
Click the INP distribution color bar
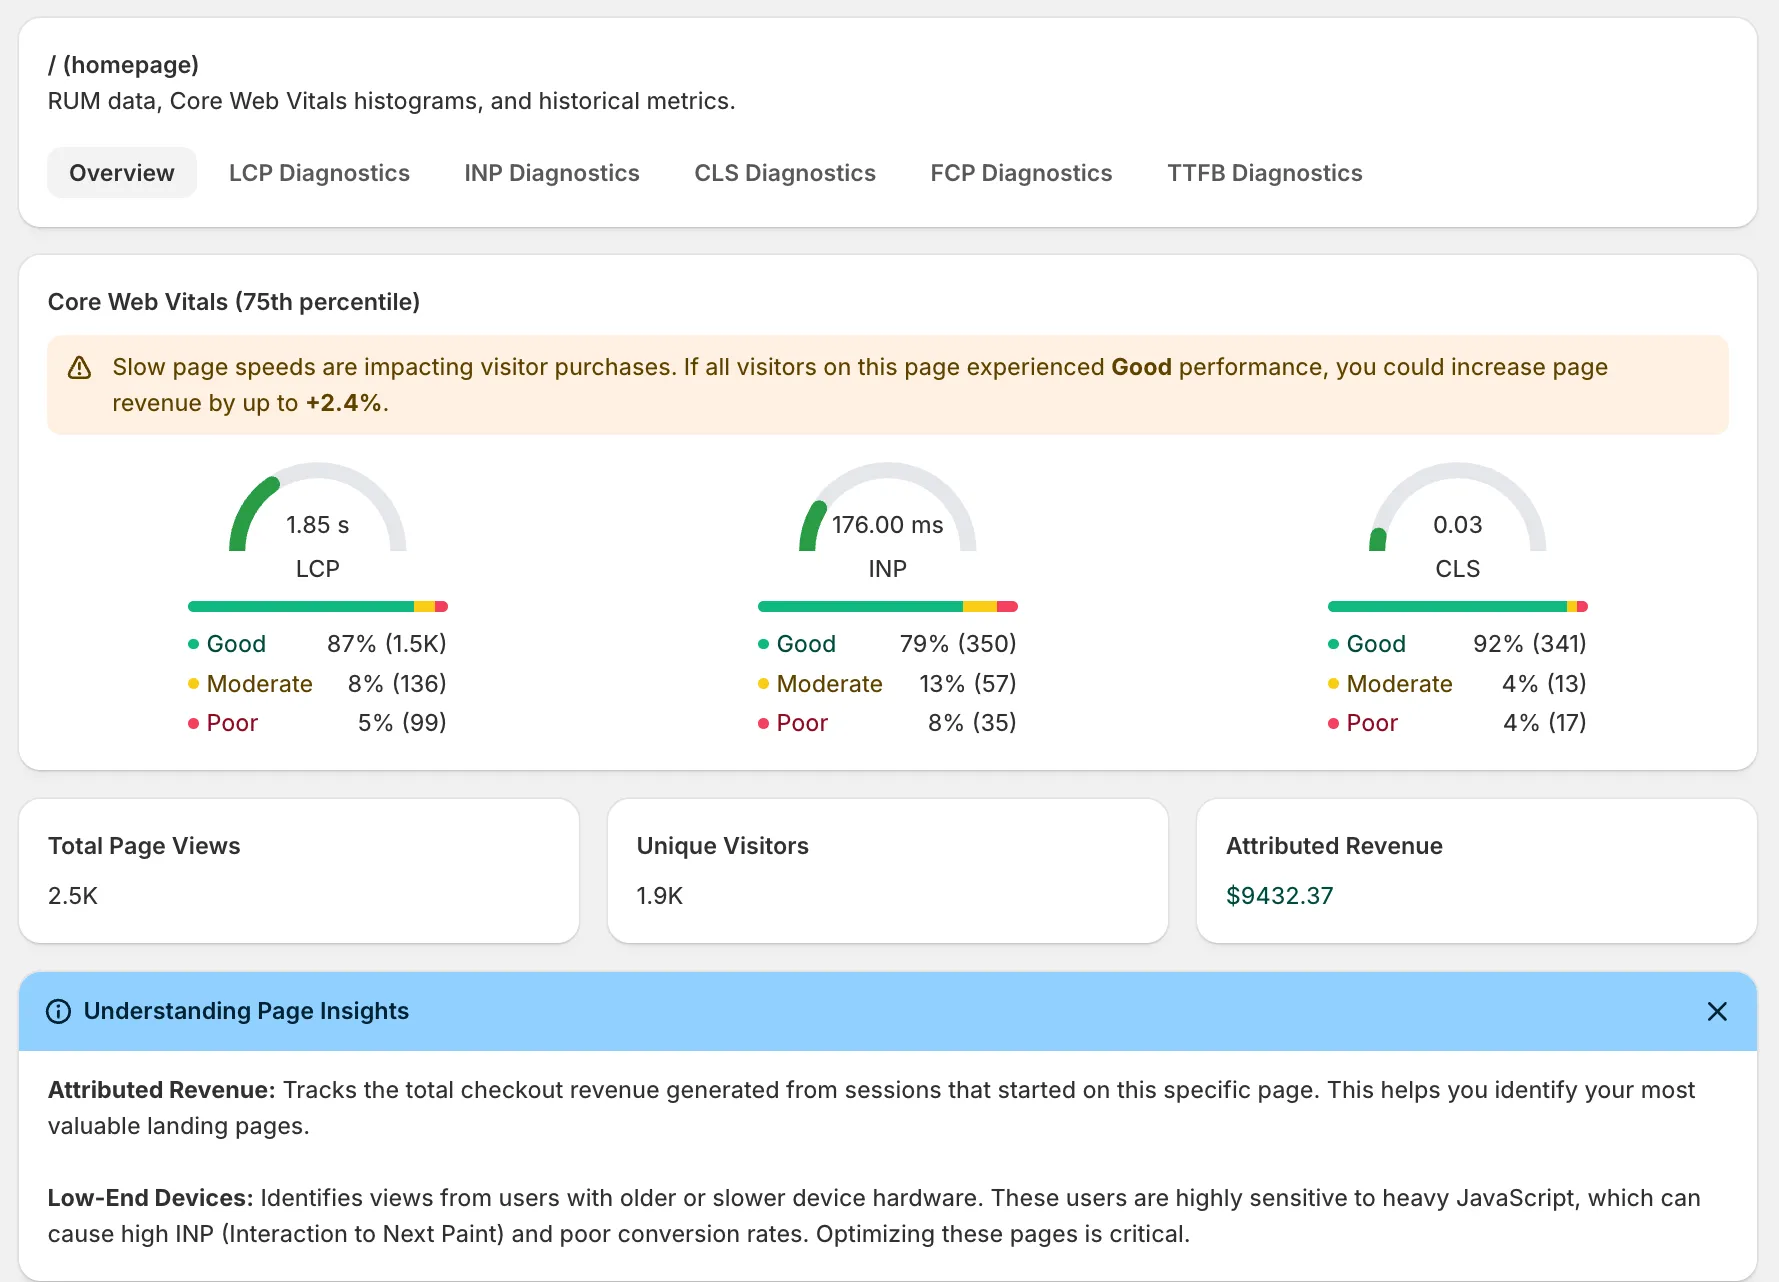[888, 606]
